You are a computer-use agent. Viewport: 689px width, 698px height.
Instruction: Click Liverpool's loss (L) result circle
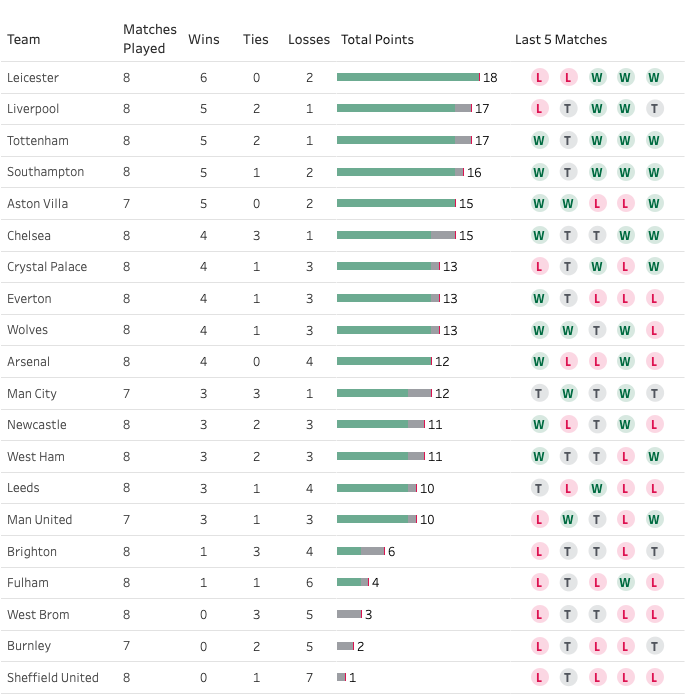[x=540, y=109]
